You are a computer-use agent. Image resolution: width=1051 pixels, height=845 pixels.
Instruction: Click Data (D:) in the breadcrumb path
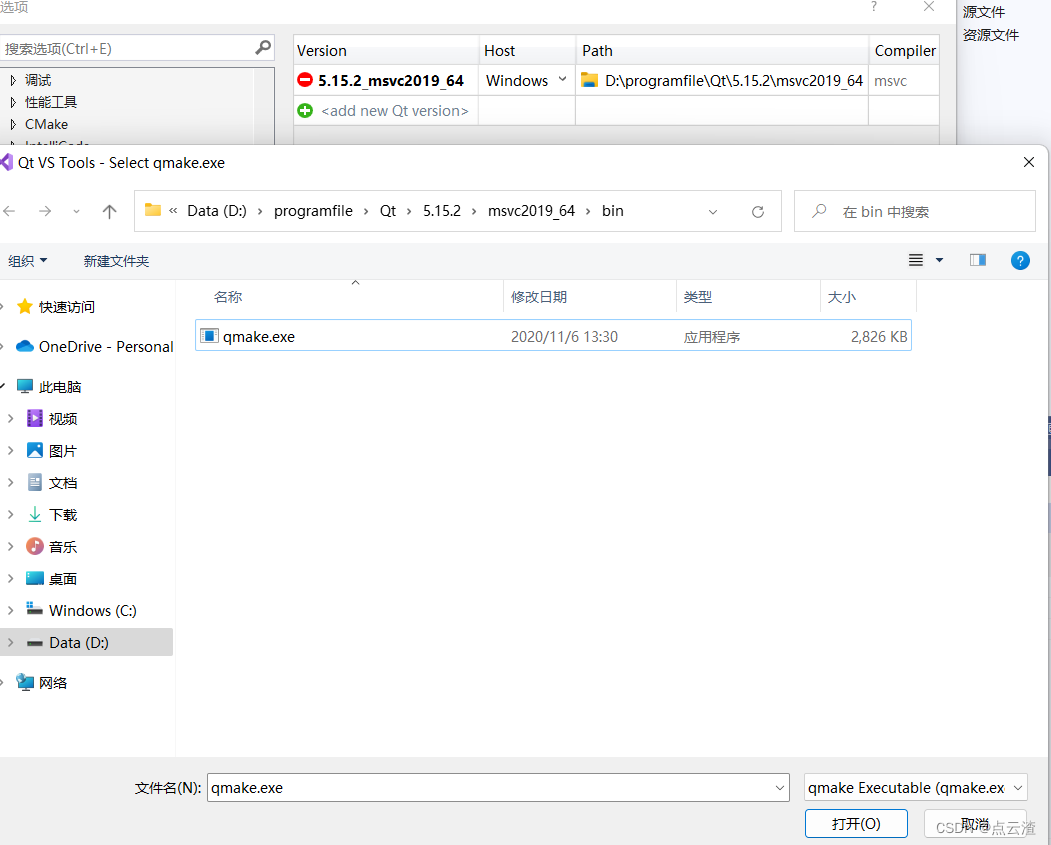pyautogui.click(x=217, y=211)
